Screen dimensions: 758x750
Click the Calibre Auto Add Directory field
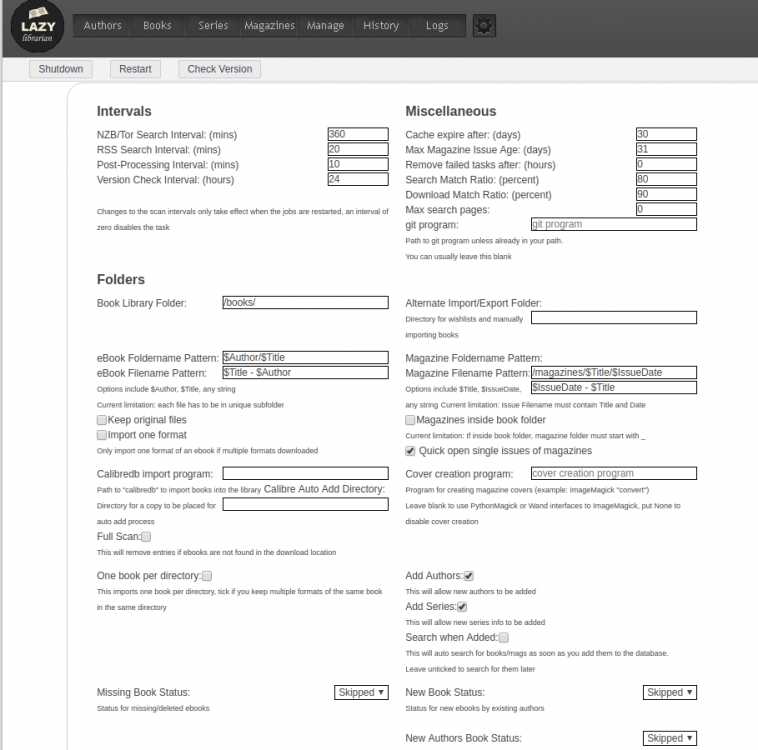[x=305, y=504]
